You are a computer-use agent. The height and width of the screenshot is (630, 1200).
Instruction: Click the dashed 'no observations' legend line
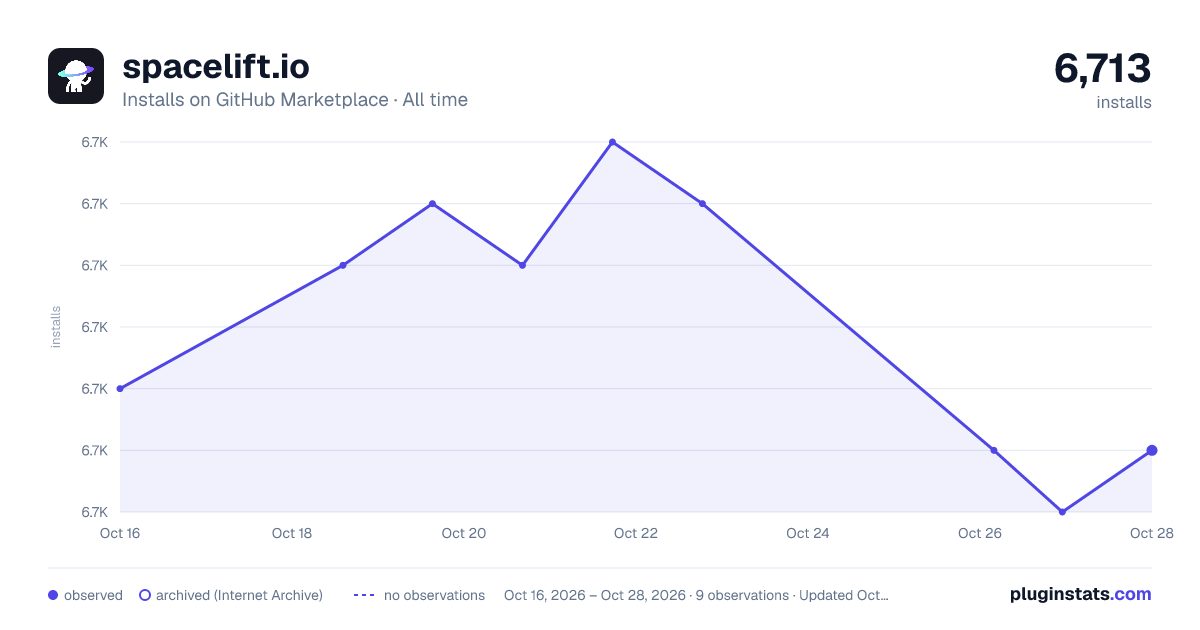(364, 595)
